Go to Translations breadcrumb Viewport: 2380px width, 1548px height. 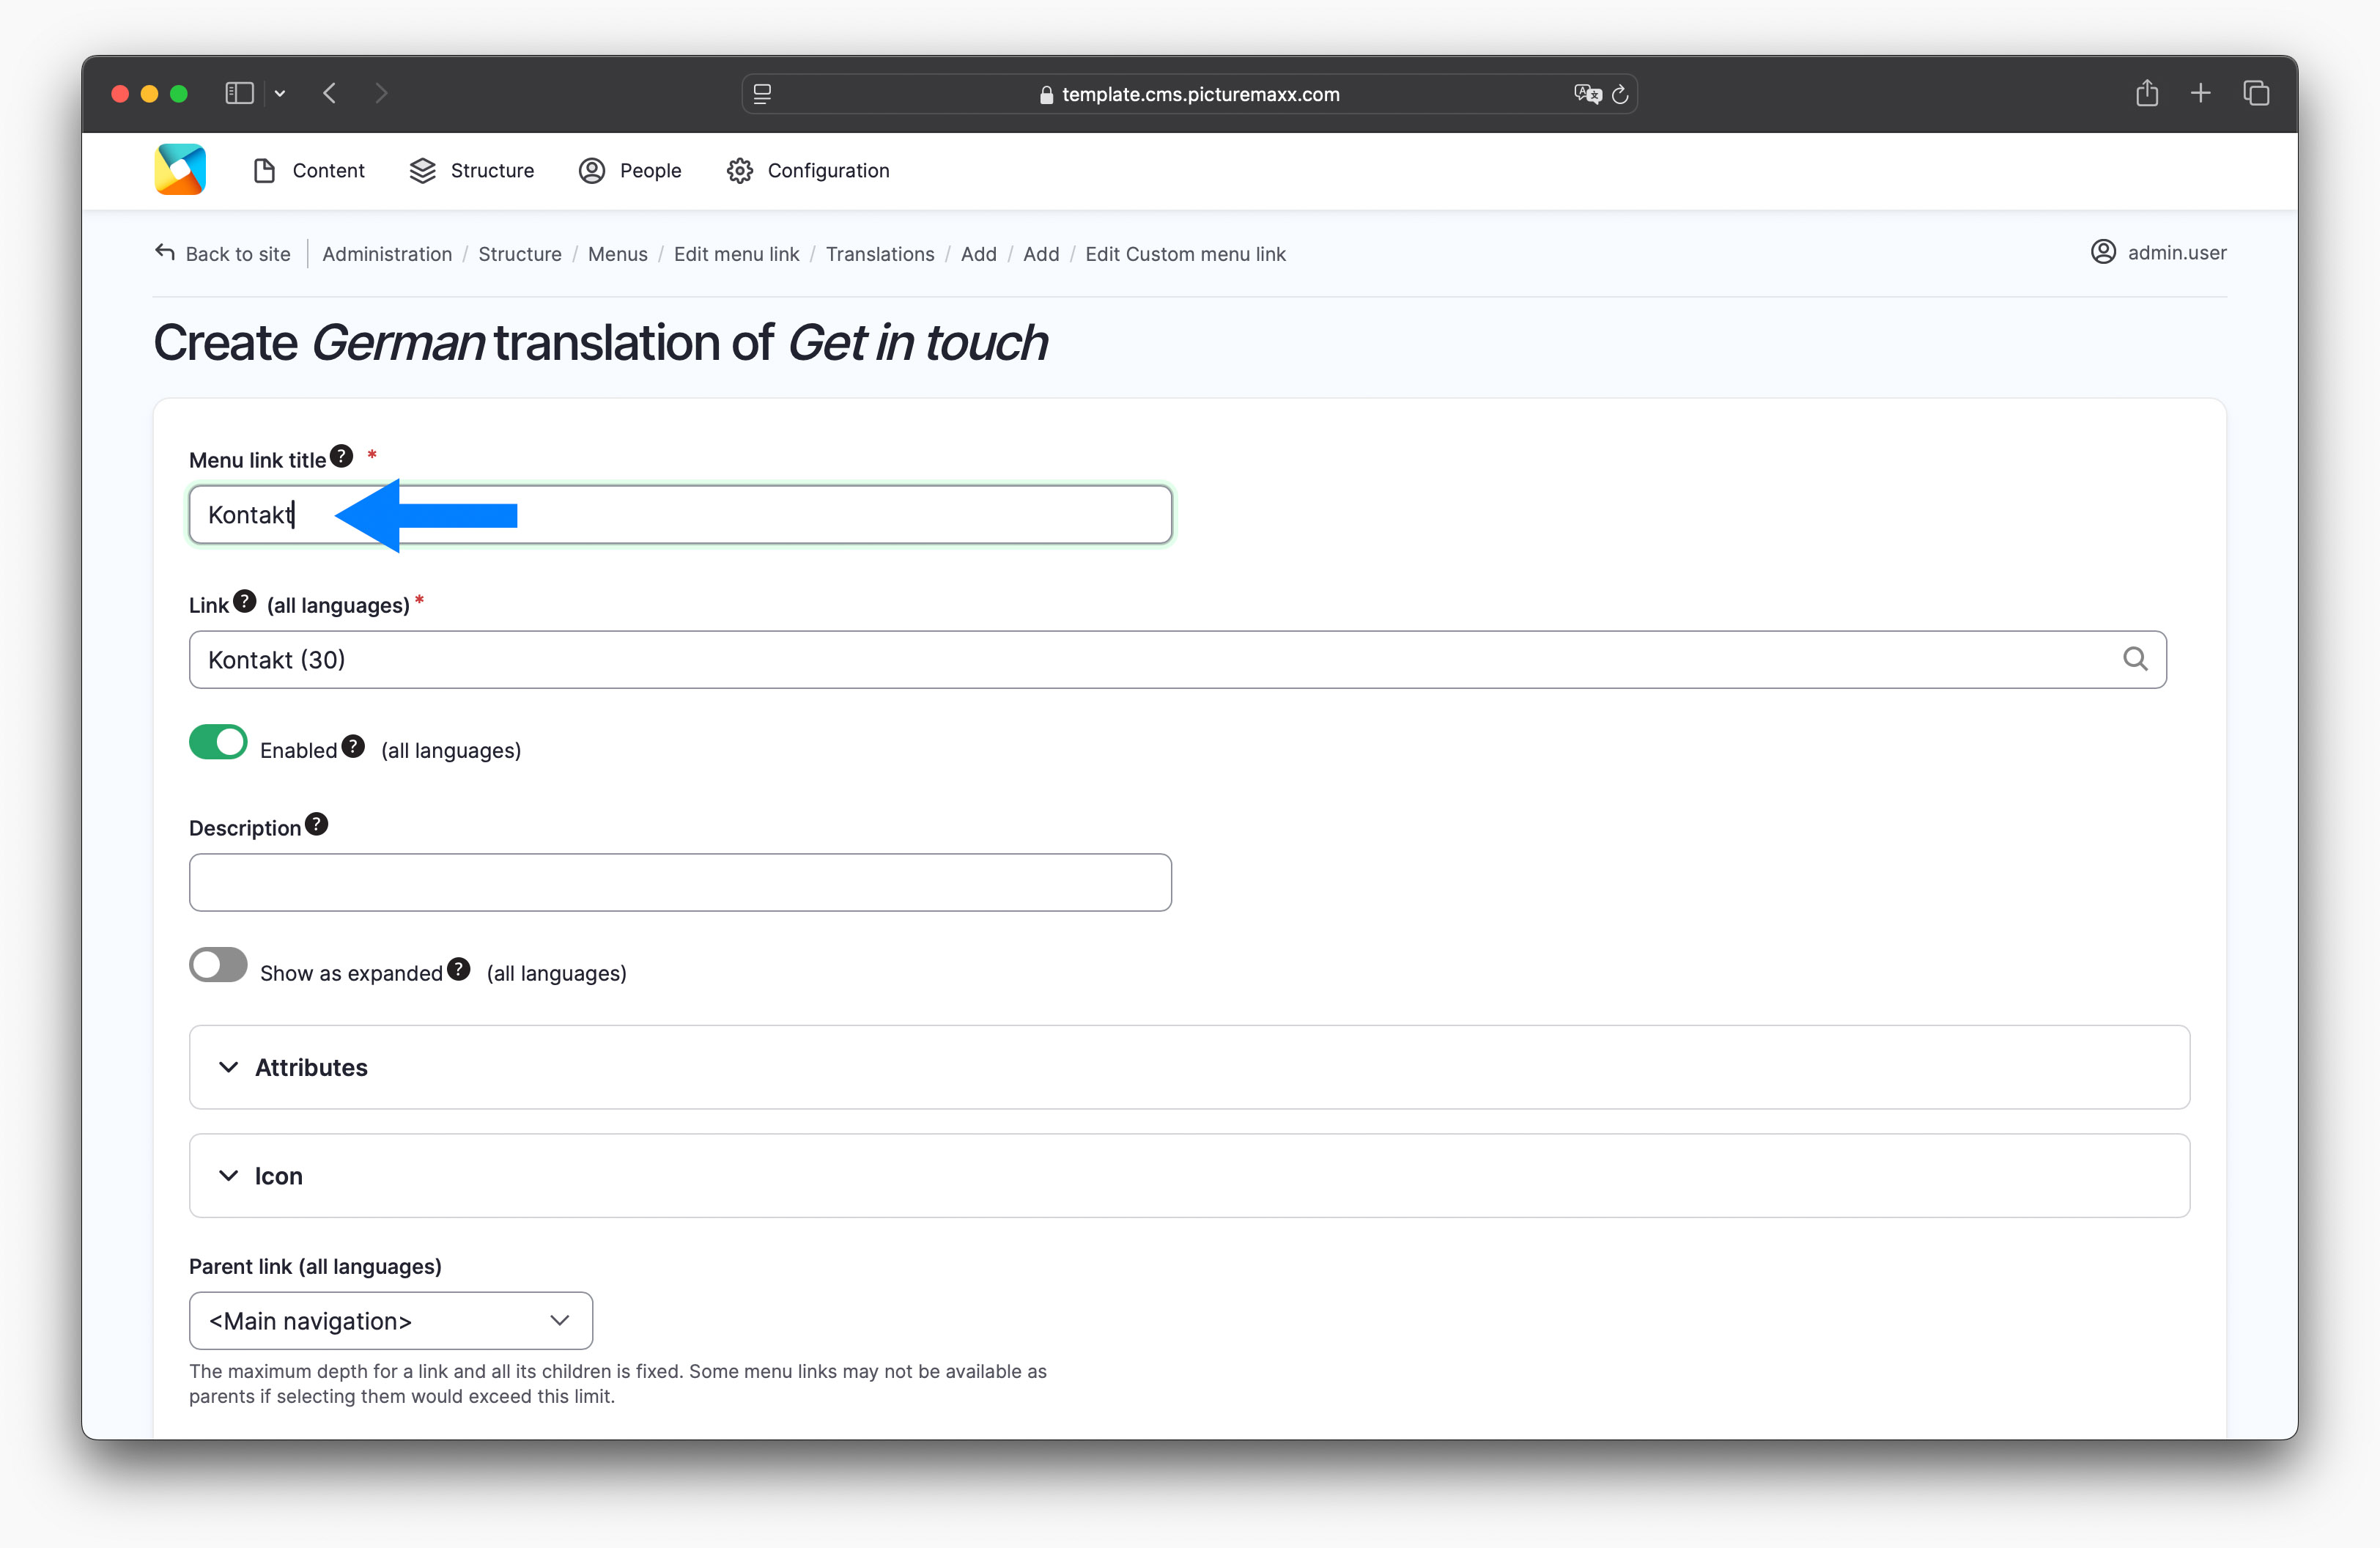[880, 254]
